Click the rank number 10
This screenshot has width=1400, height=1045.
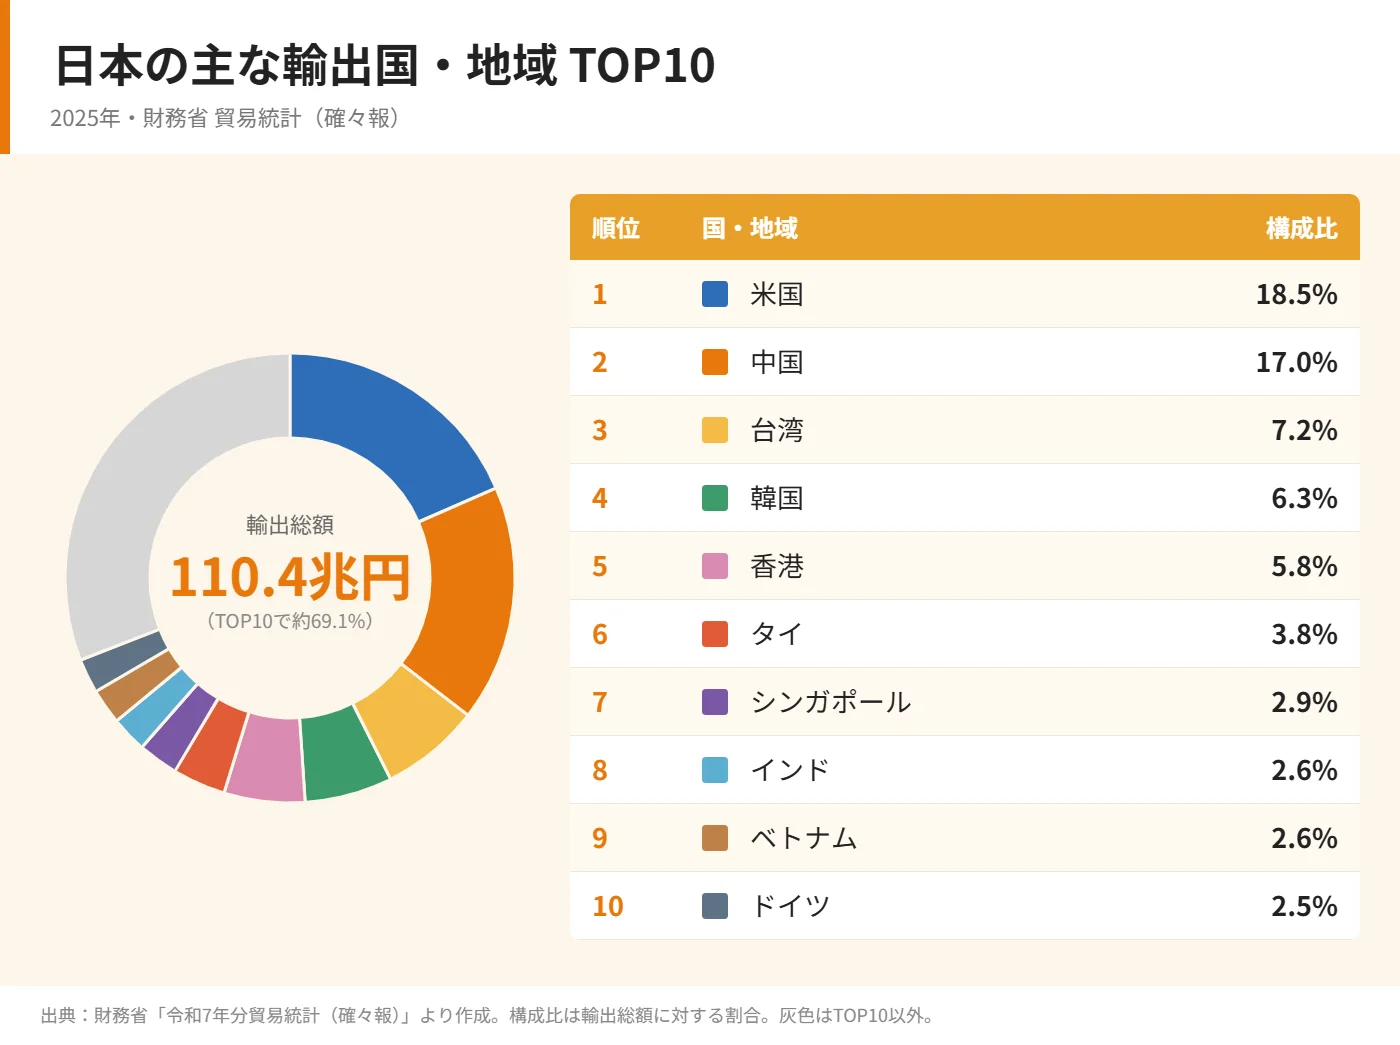point(608,906)
